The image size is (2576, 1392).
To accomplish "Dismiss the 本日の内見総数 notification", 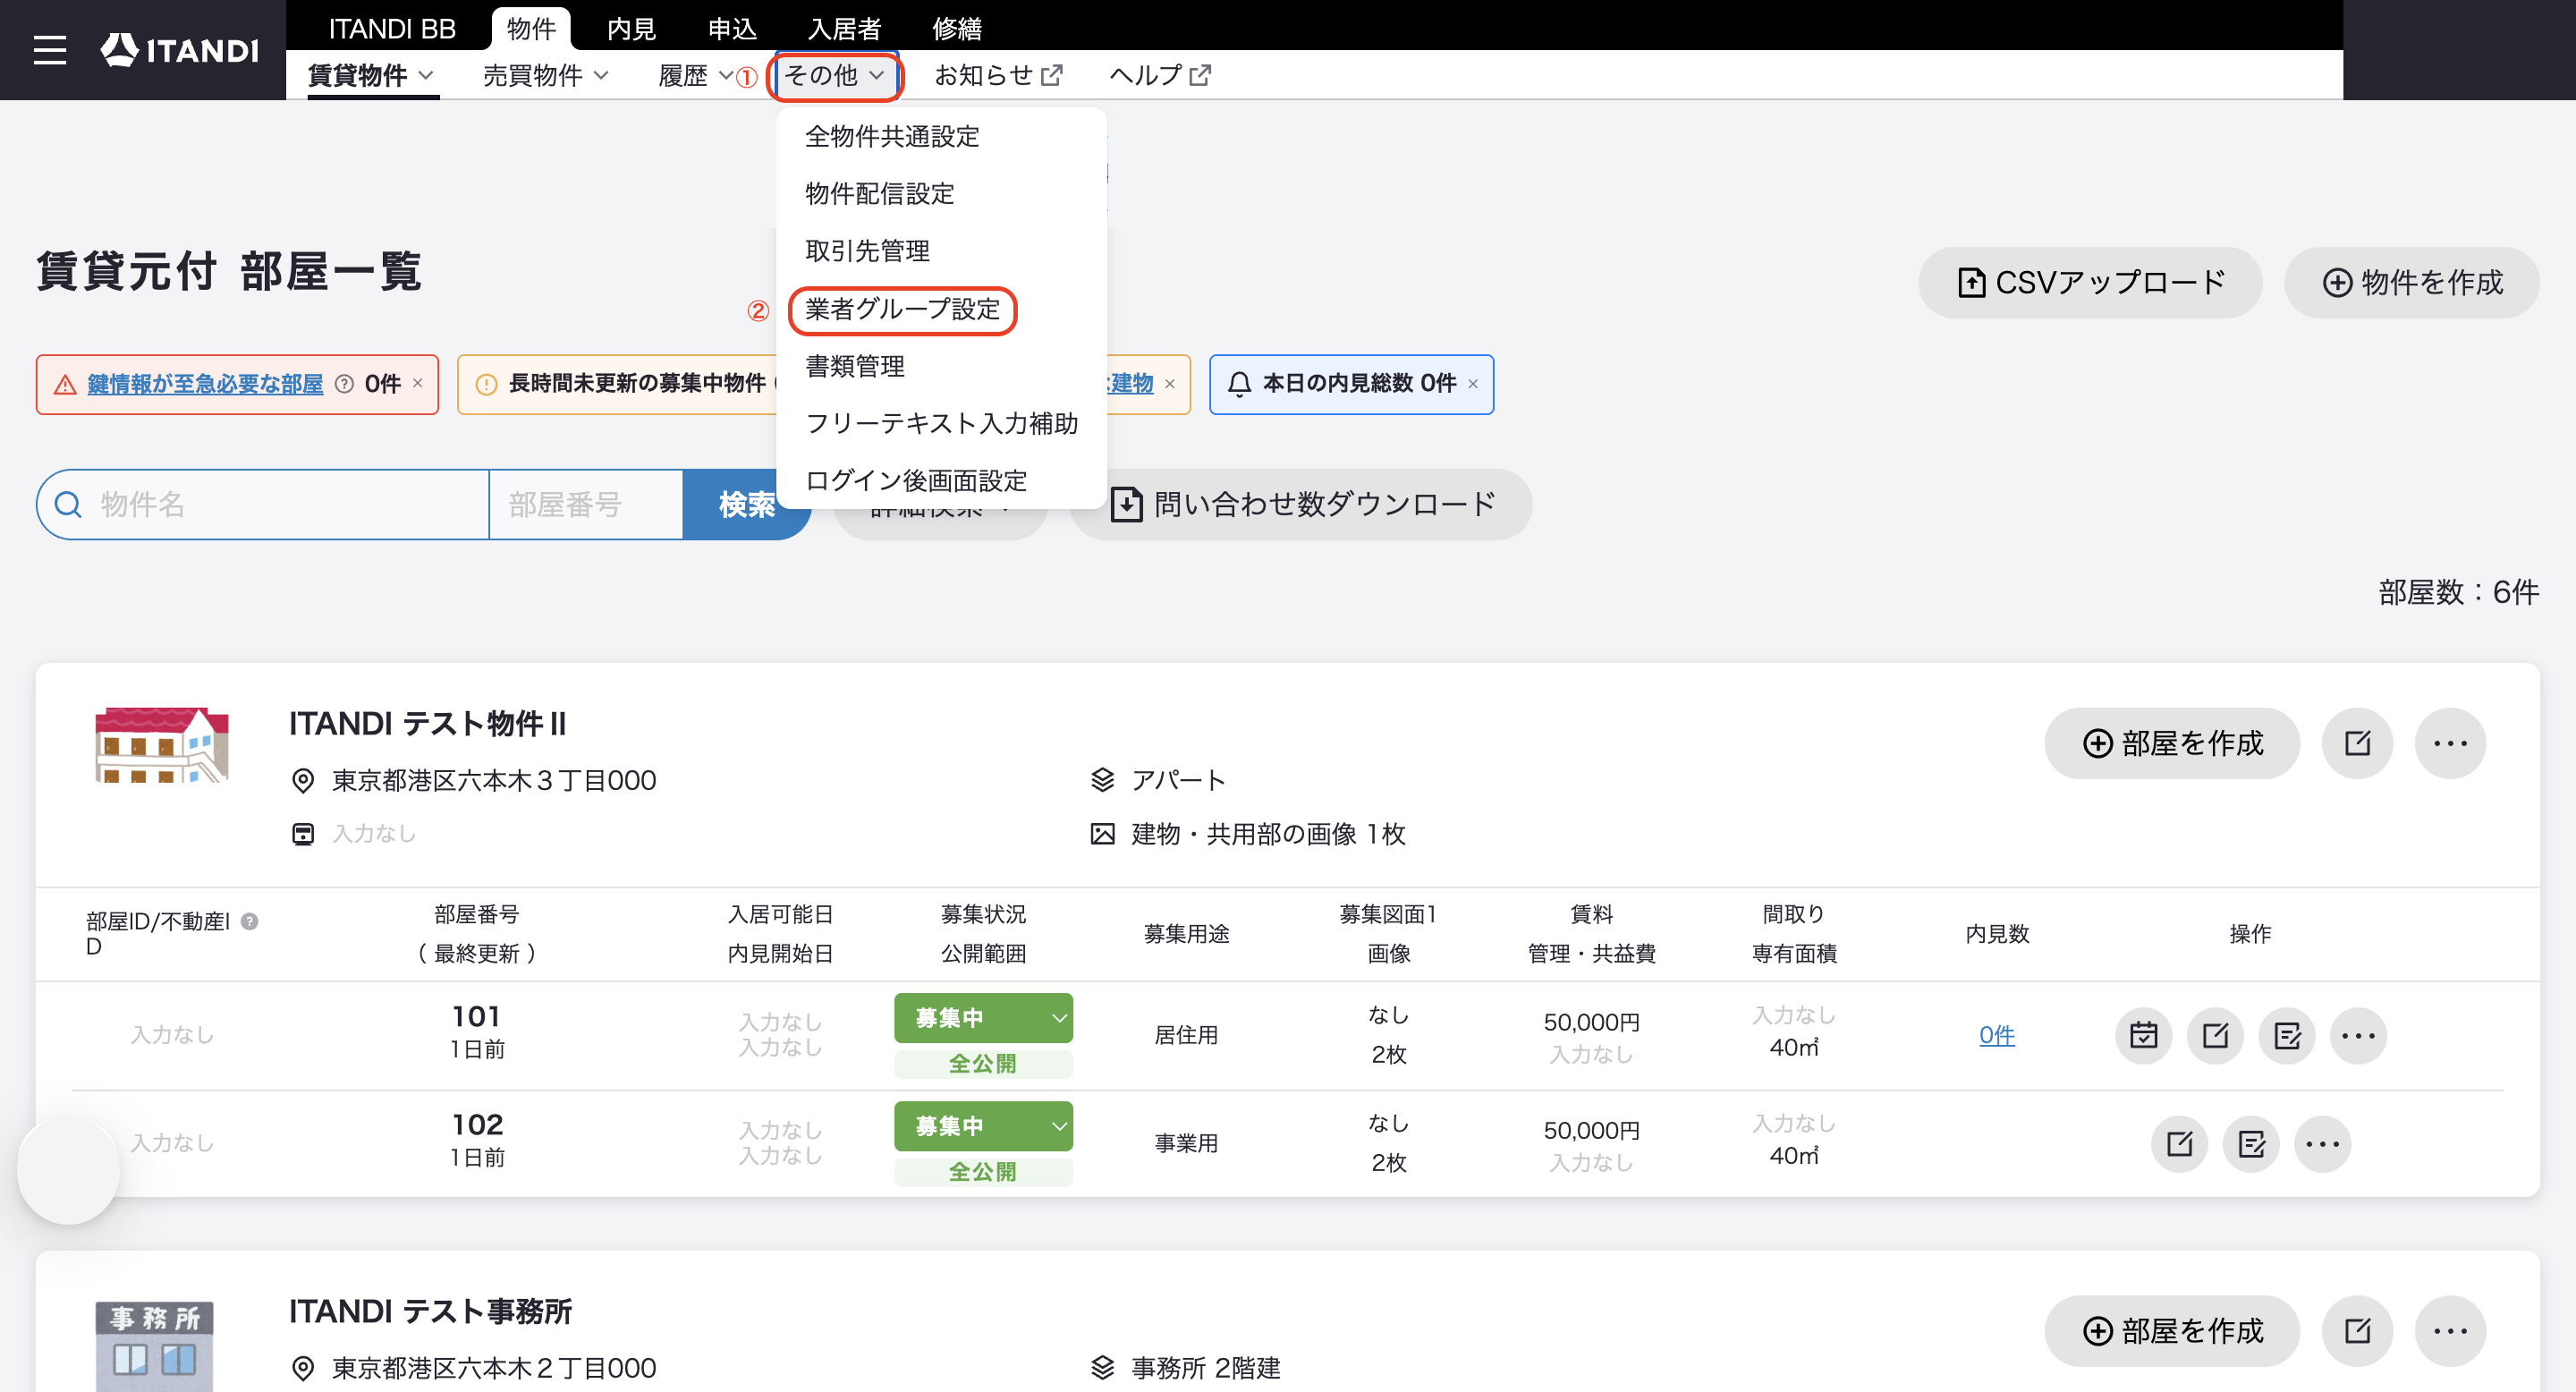I will [x=1473, y=384].
